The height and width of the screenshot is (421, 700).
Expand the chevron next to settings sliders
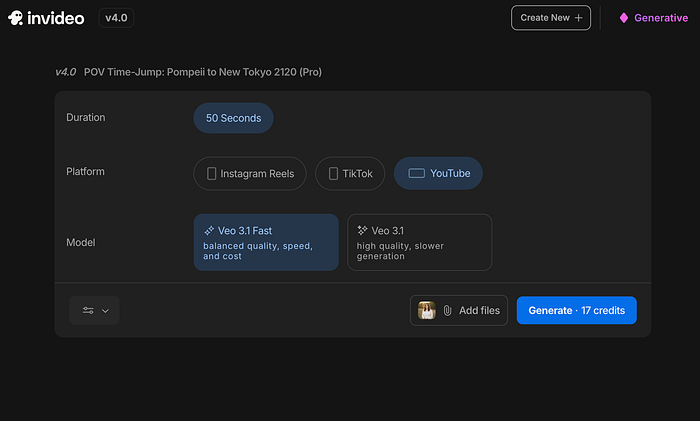point(106,311)
